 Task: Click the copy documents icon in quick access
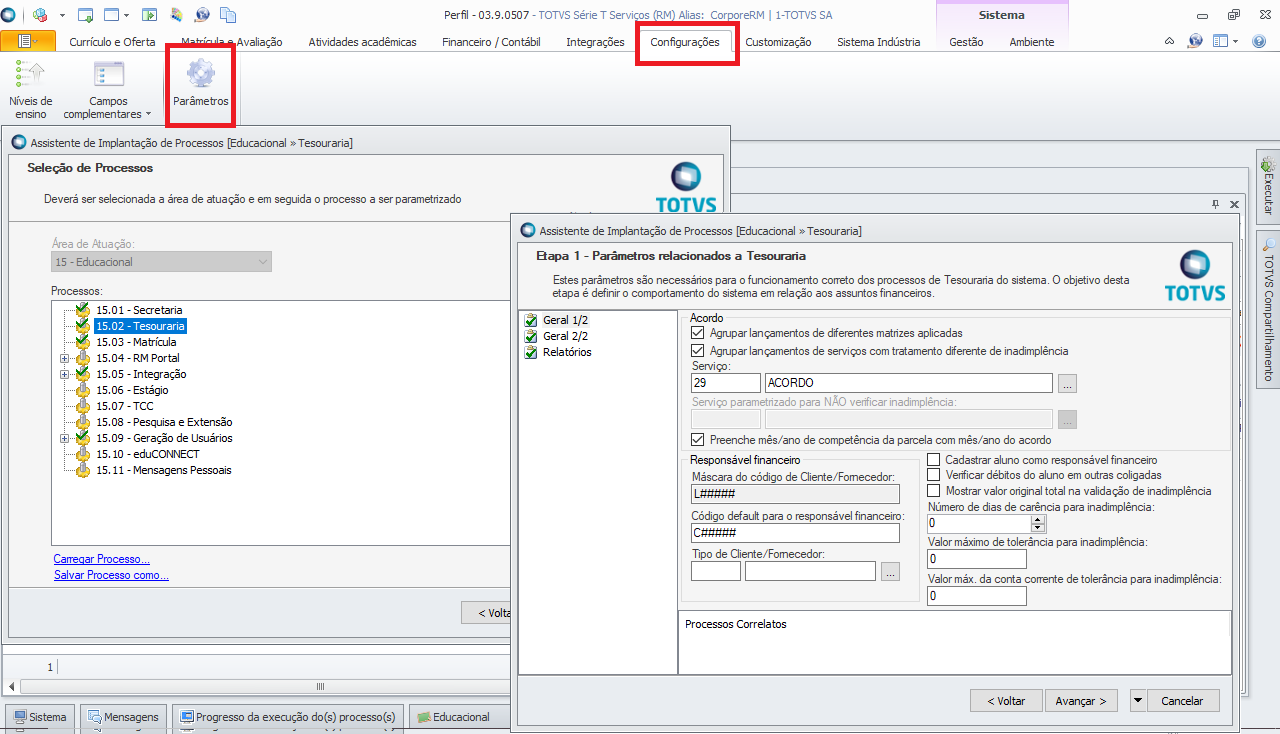point(227,15)
